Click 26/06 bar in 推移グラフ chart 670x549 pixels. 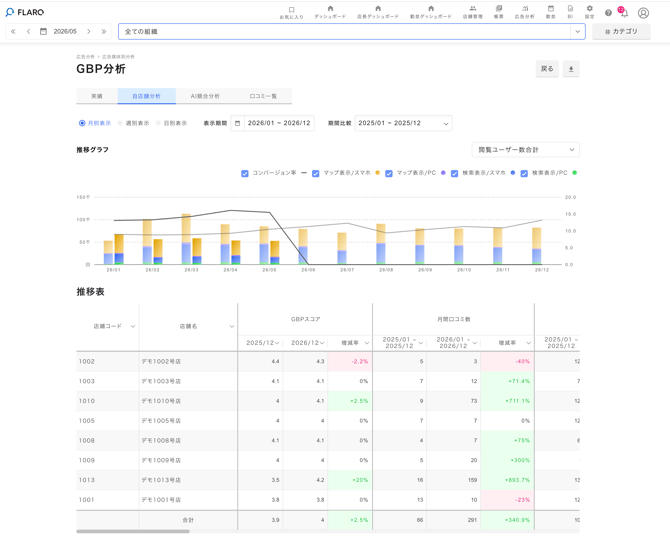click(x=303, y=247)
